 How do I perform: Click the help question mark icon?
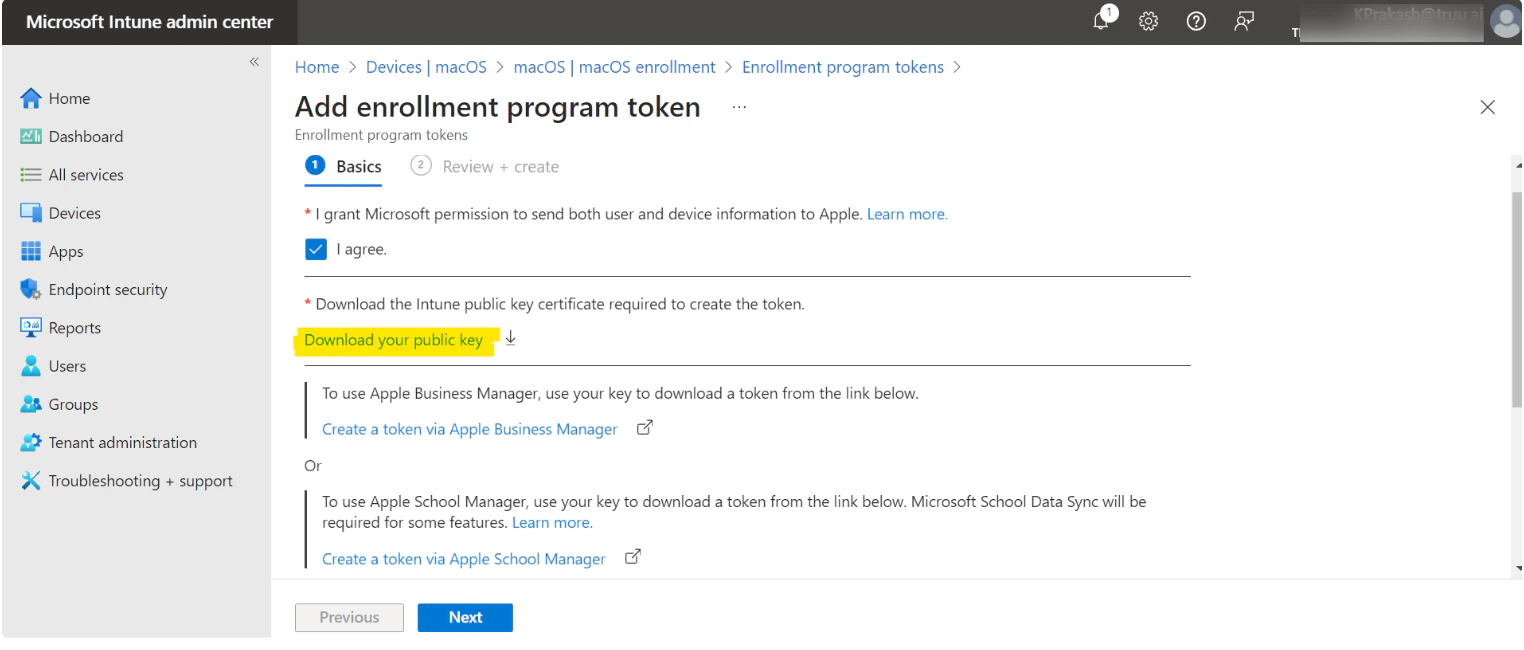point(1195,21)
